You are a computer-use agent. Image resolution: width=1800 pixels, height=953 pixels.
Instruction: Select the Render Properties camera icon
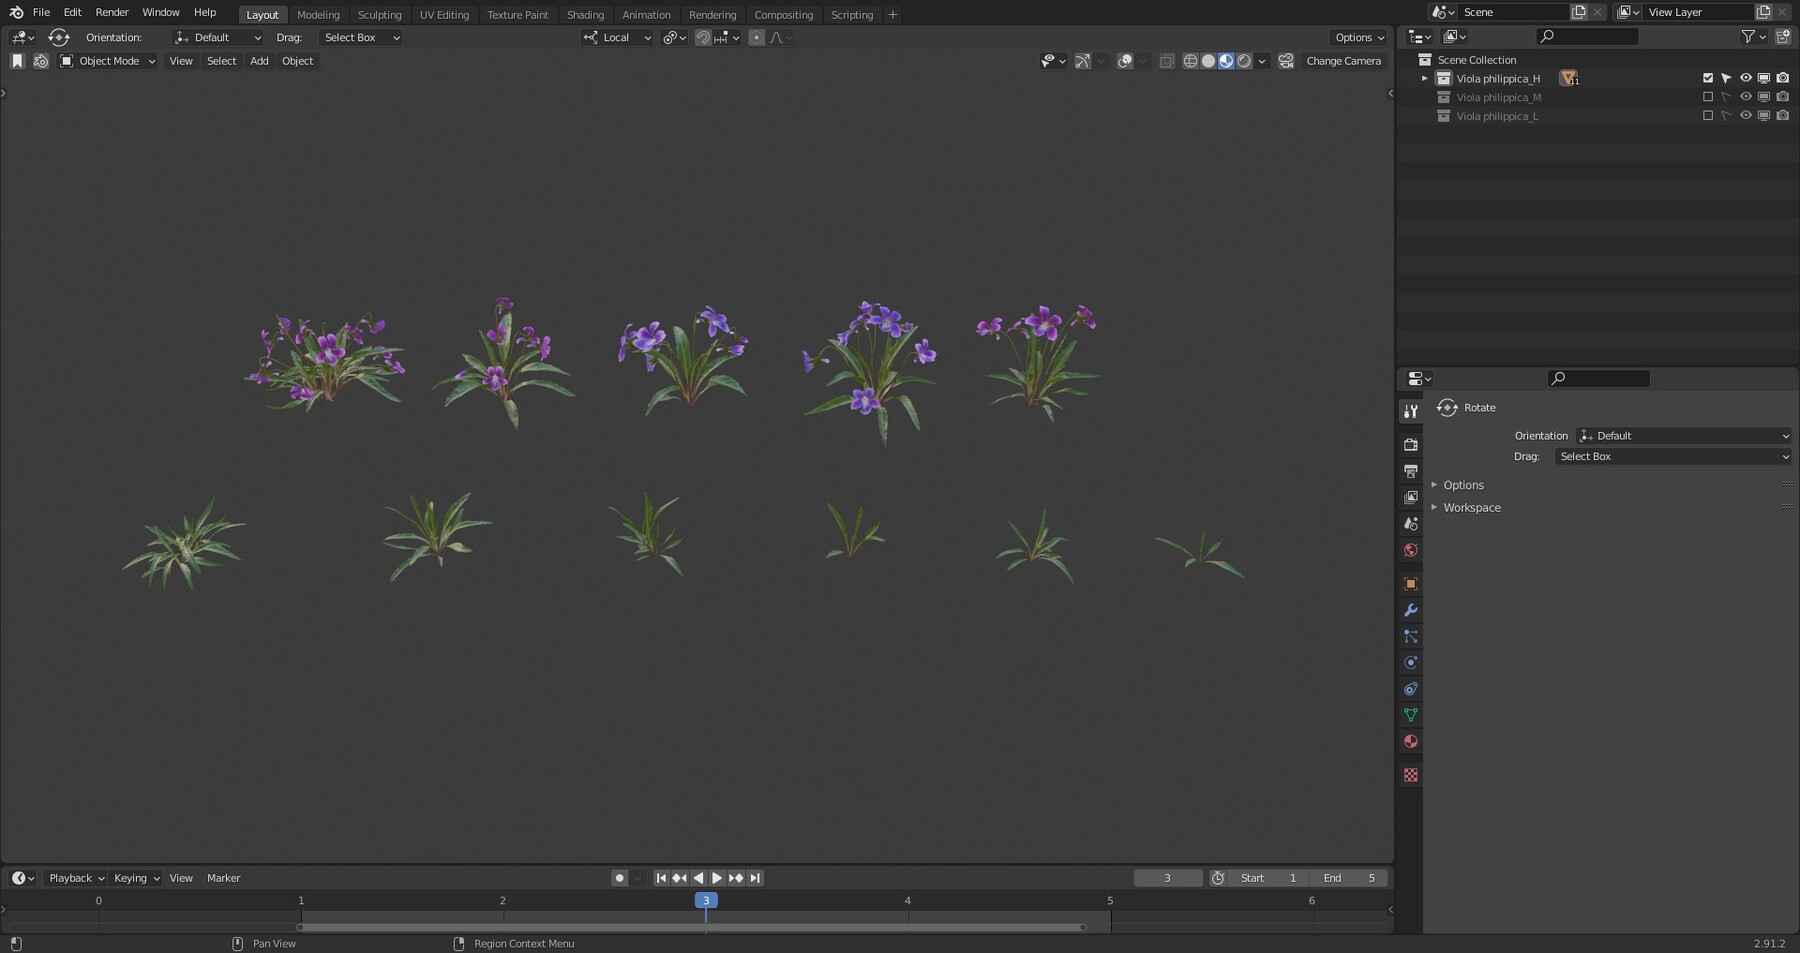click(x=1410, y=444)
